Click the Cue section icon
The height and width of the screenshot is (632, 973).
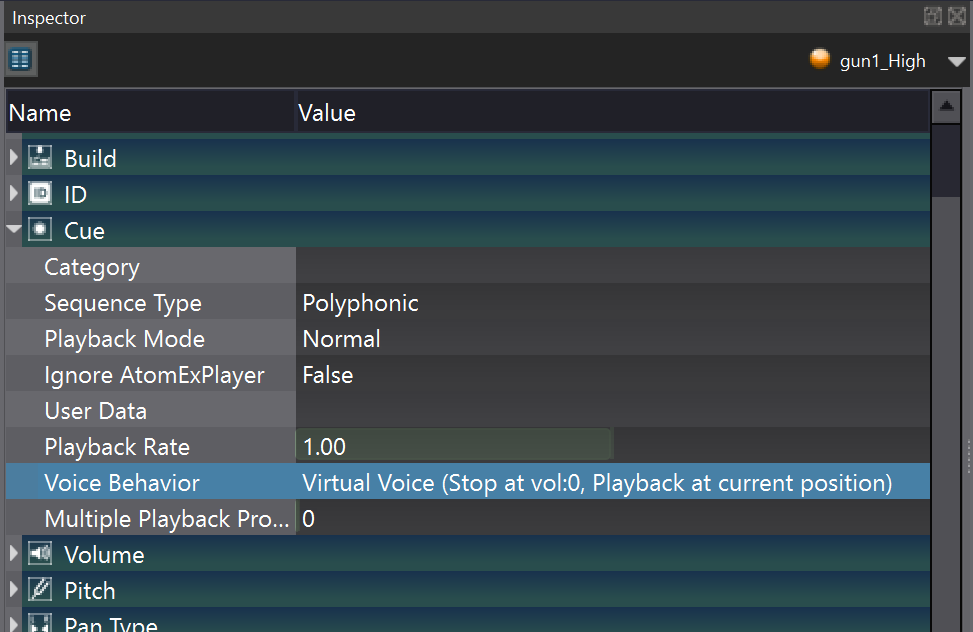[40, 230]
